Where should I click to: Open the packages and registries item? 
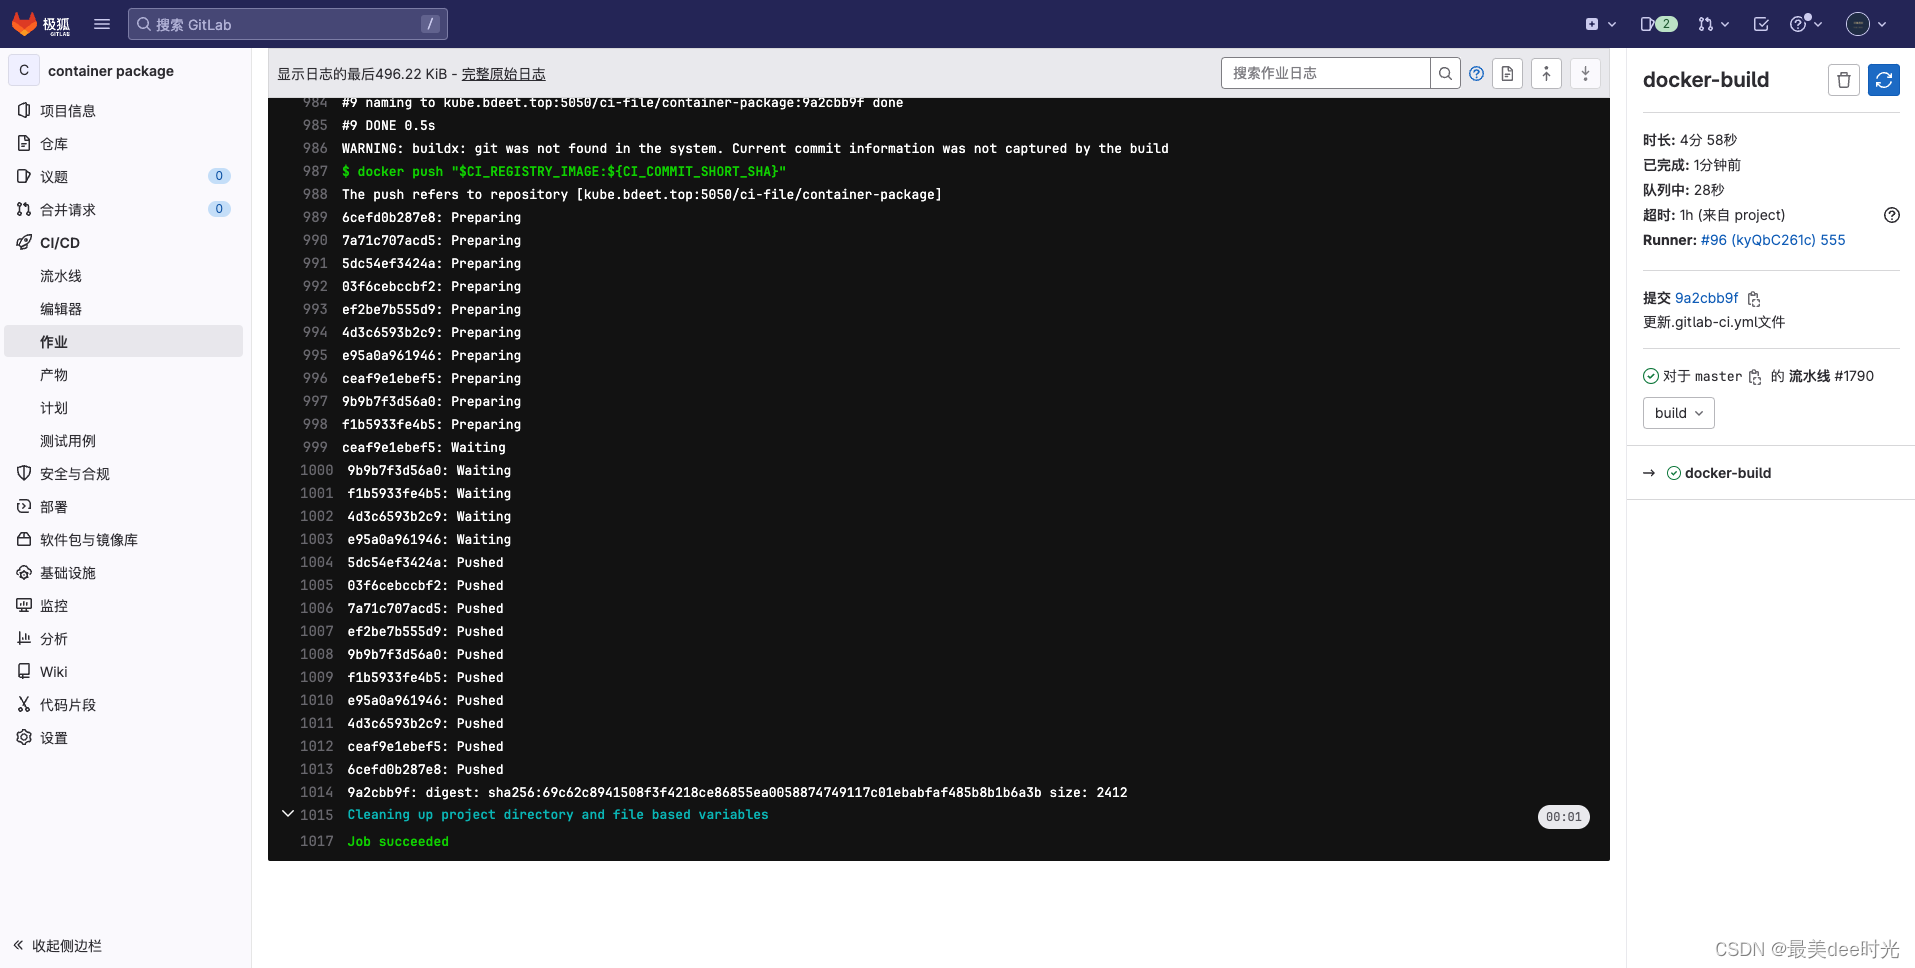(x=124, y=540)
